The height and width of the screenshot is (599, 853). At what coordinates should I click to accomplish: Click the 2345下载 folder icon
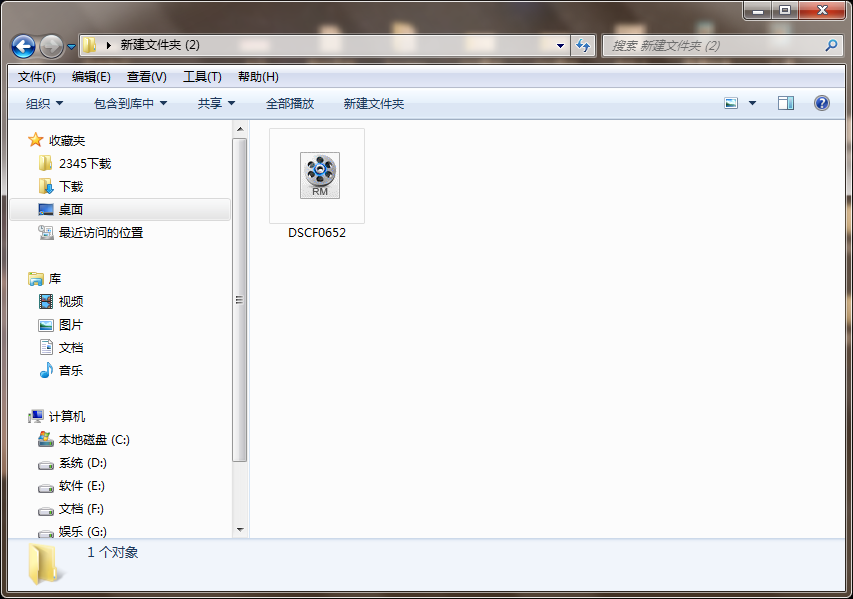pyautogui.click(x=46, y=163)
